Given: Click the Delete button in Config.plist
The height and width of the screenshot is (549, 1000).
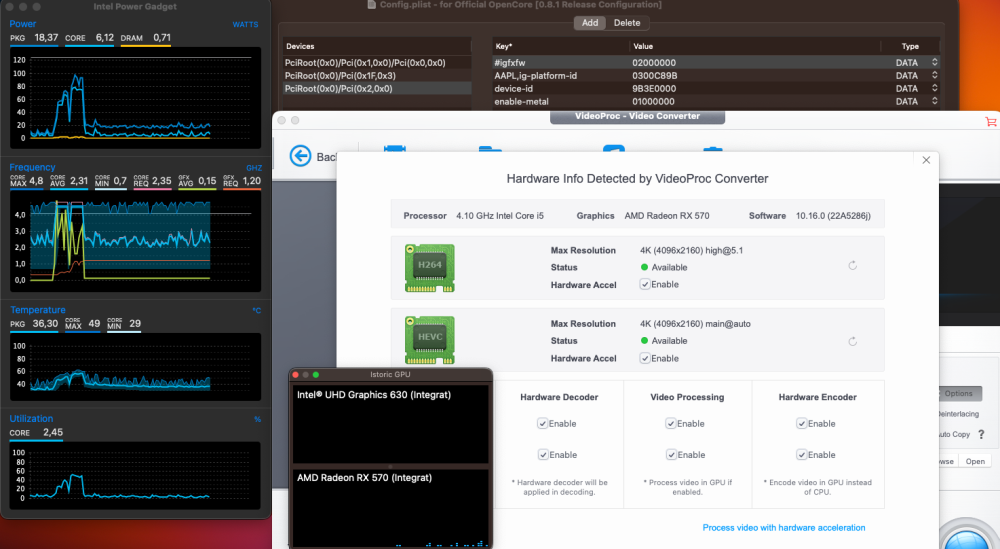Looking at the screenshot, I should pos(627,23).
